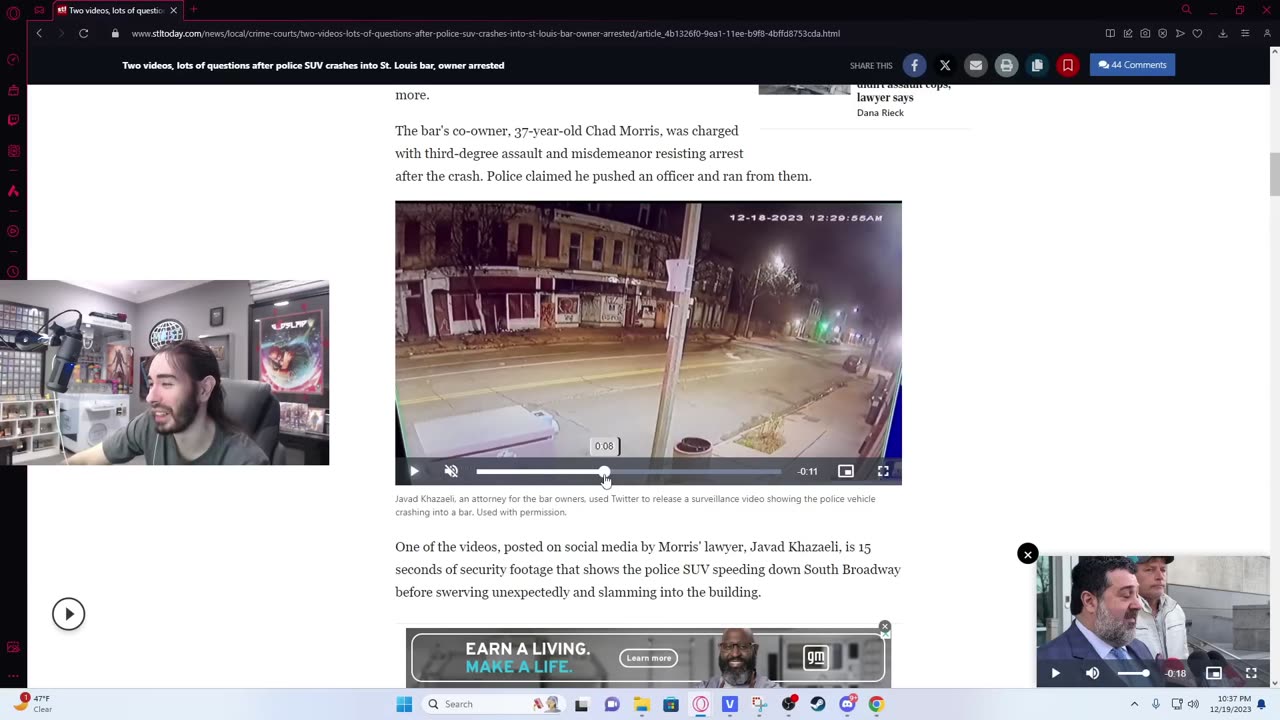The width and height of the screenshot is (1280, 720).
Task: Select the 'Two videos, lots of questions' tab
Action: click(117, 10)
